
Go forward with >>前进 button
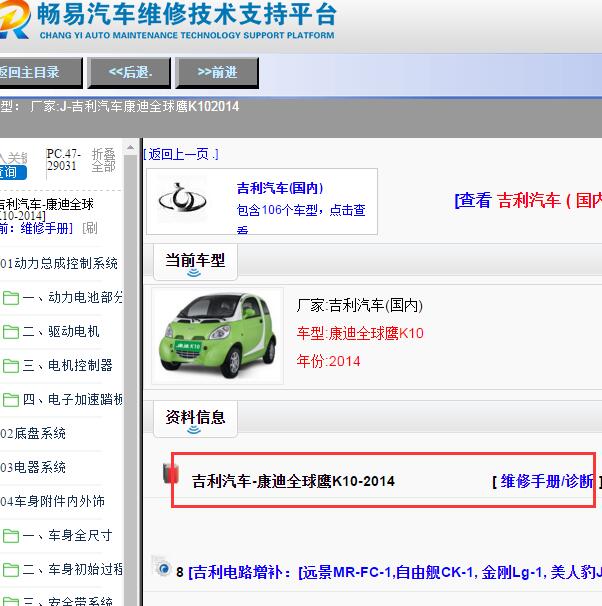tap(217, 72)
